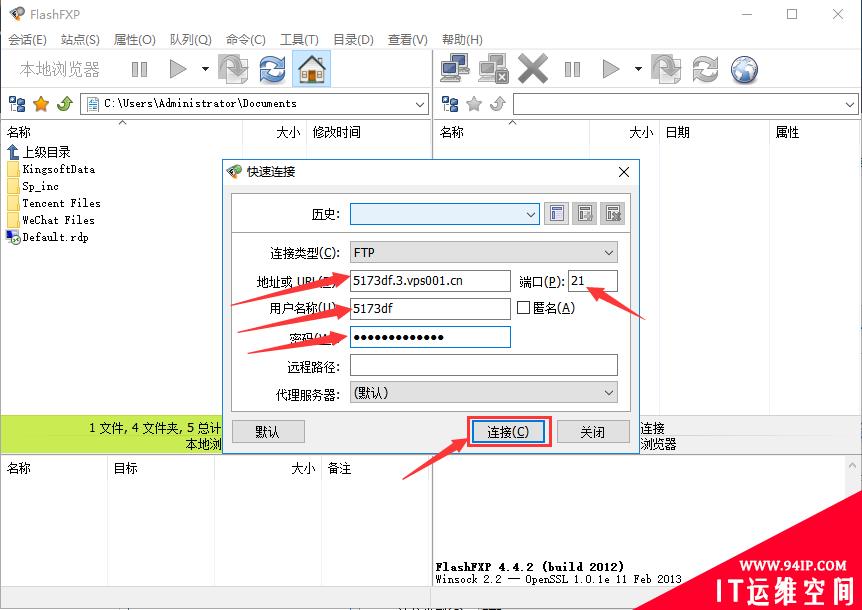Viewport: 862px width, 610px height.
Task: Click the remote transfer queue icon left of refresh
Action: point(666,69)
